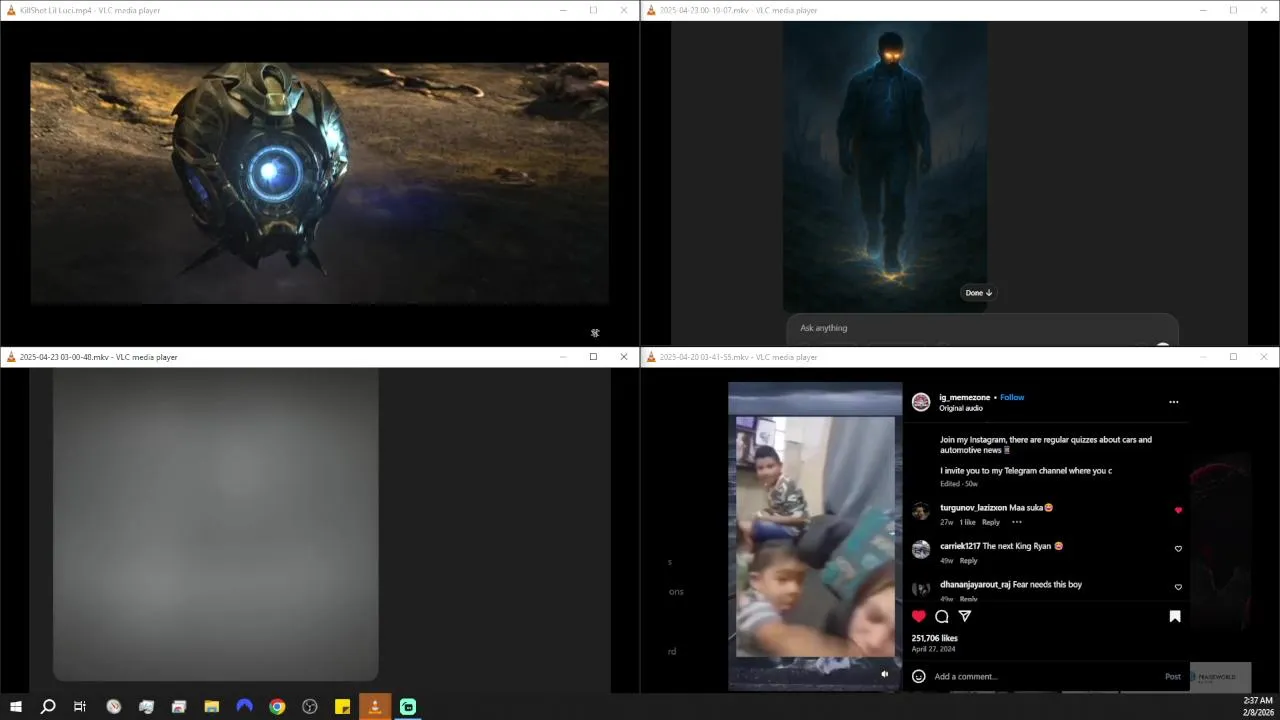
Task: Open OBS Studio from the taskbar
Action: click(310, 707)
